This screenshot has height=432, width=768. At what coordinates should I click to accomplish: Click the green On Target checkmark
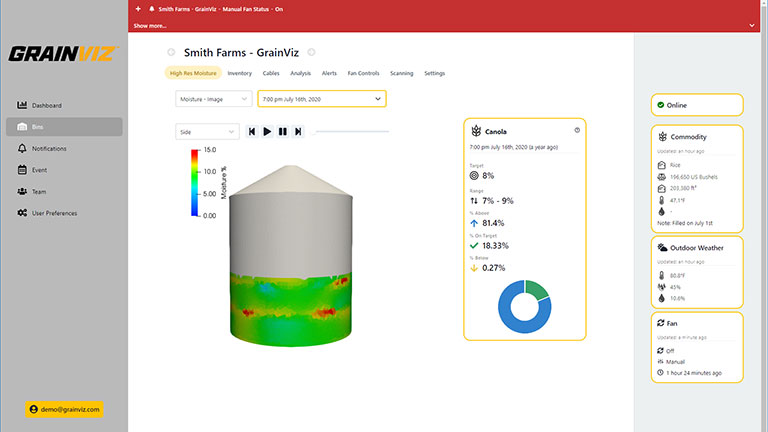point(474,245)
